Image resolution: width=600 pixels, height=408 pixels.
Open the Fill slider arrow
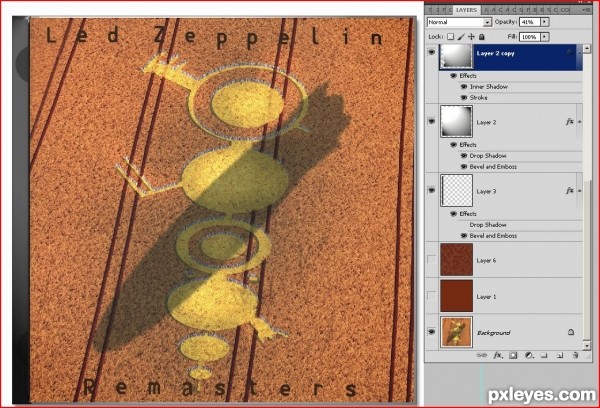click(x=545, y=37)
